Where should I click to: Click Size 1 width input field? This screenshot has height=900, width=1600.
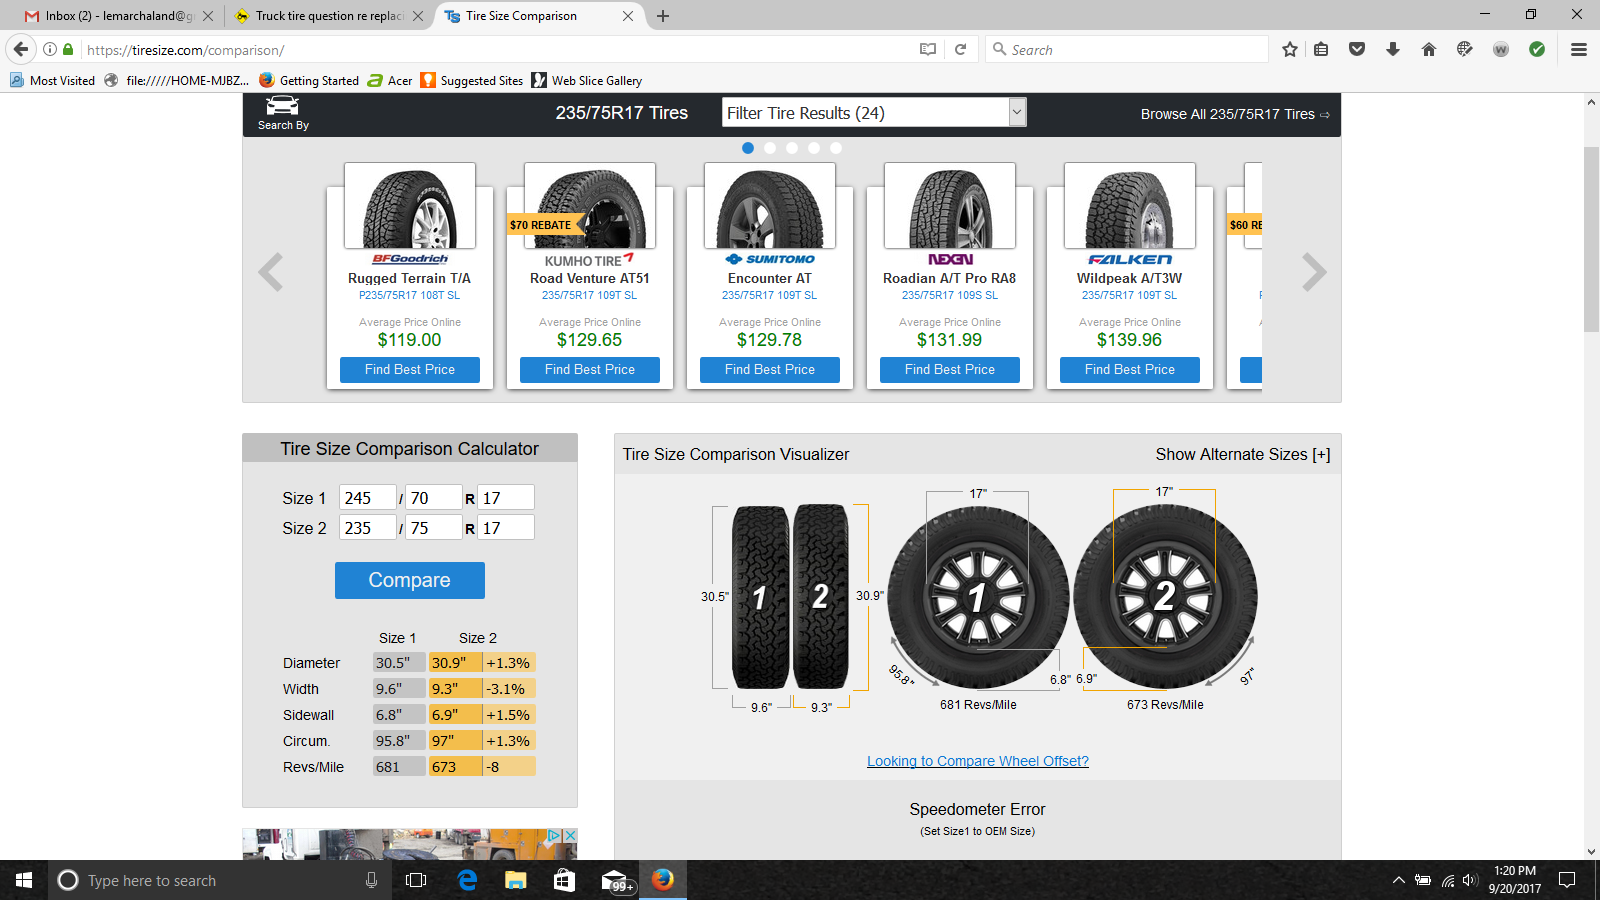click(366, 498)
